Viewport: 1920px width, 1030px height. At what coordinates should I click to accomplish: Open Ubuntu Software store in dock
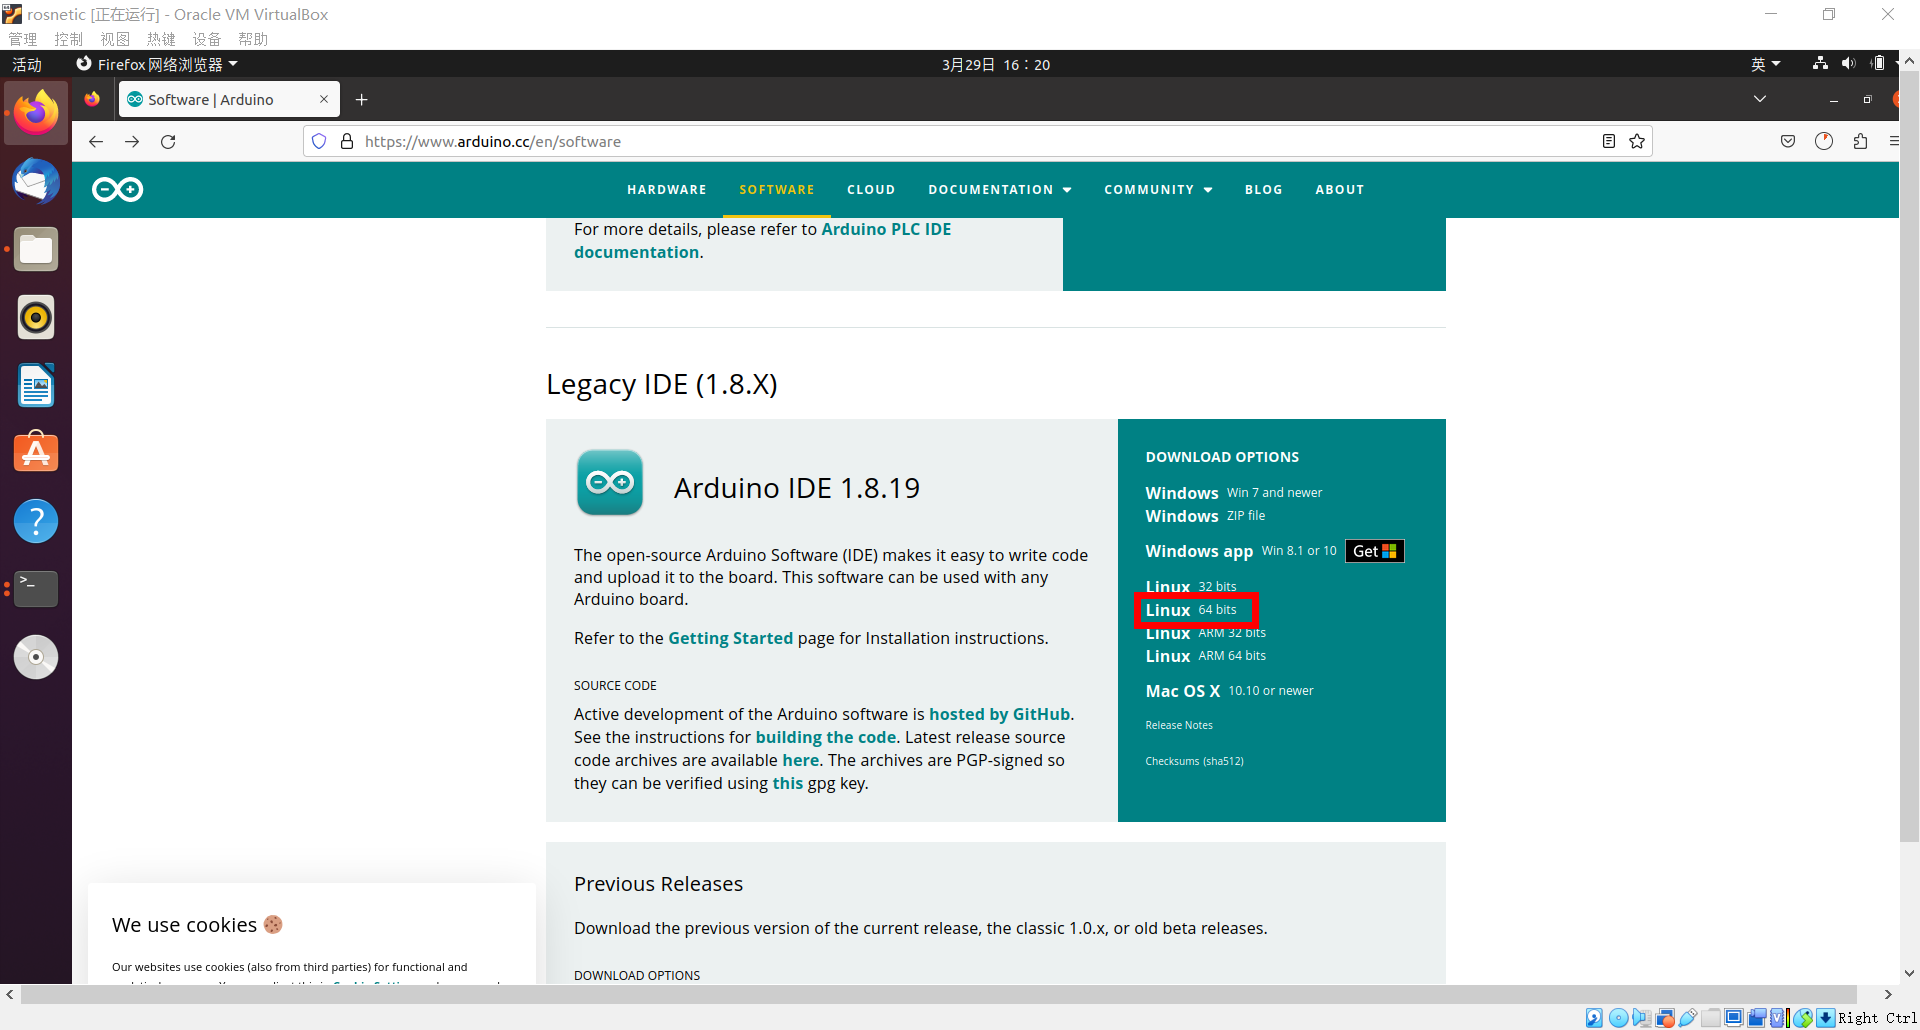tap(36, 453)
